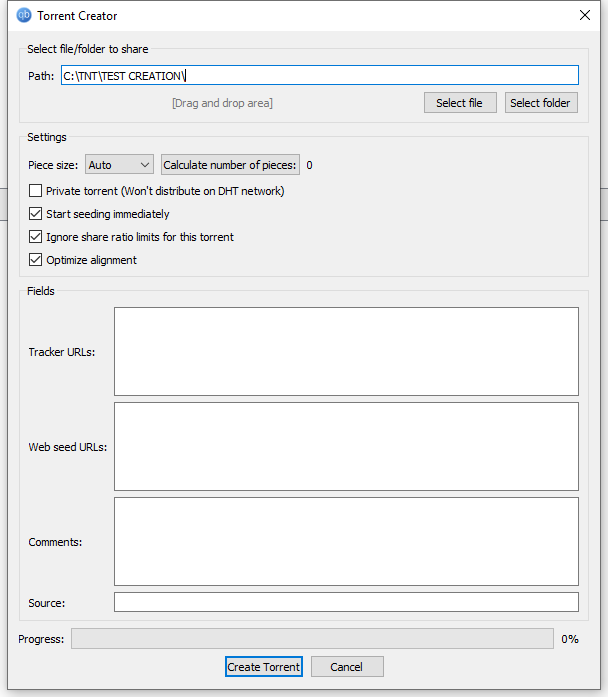Disable the Optimize alignment checkbox
608x697 pixels.
pyautogui.click(x=36, y=260)
